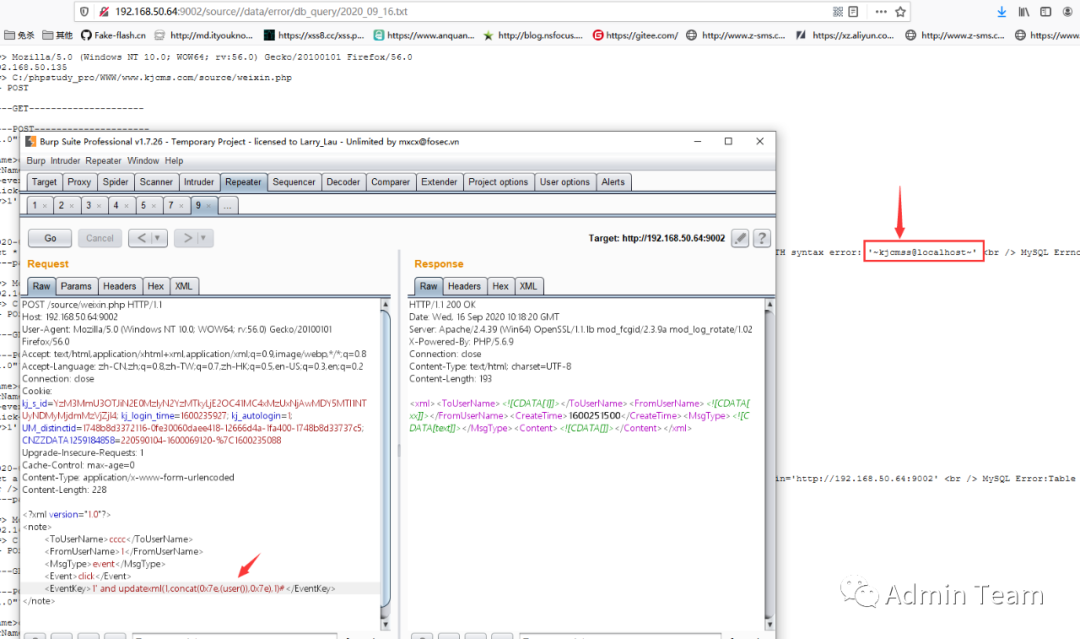The image size is (1080, 639).
Task: Click the response pane vertical scrollbar
Action: click(769, 463)
